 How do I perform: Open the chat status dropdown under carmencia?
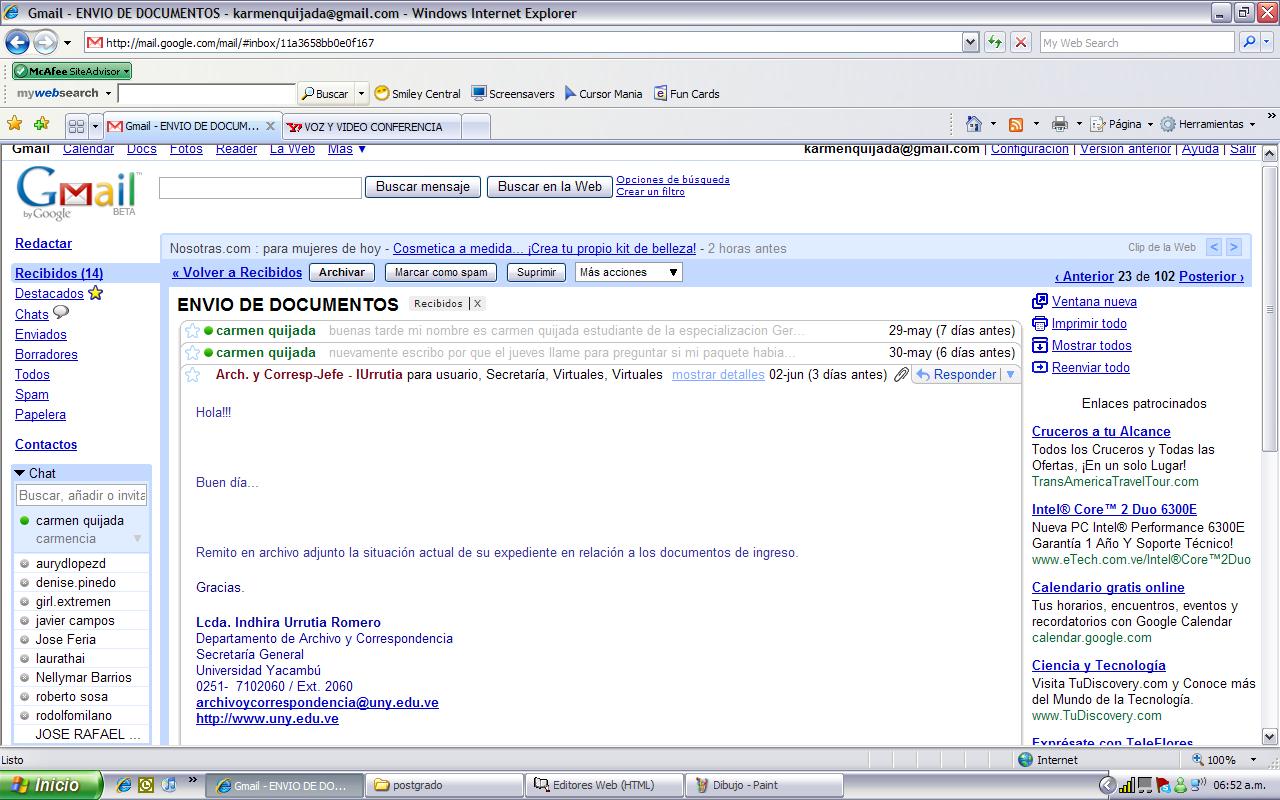pyautogui.click(x=137, y=538)
